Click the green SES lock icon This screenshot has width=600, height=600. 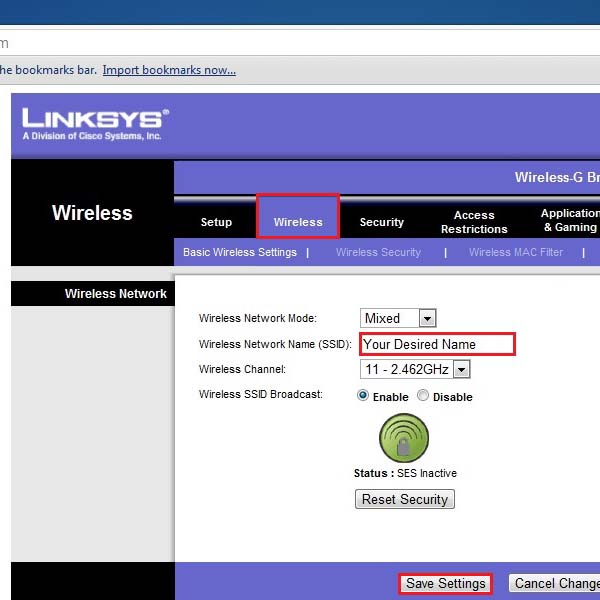click(x=404, y=438)
